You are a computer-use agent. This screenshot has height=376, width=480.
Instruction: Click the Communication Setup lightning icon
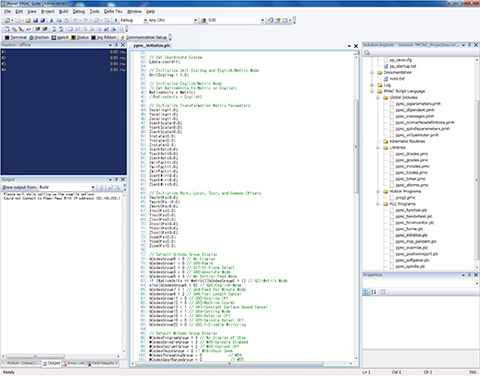(x=122, y=37)
